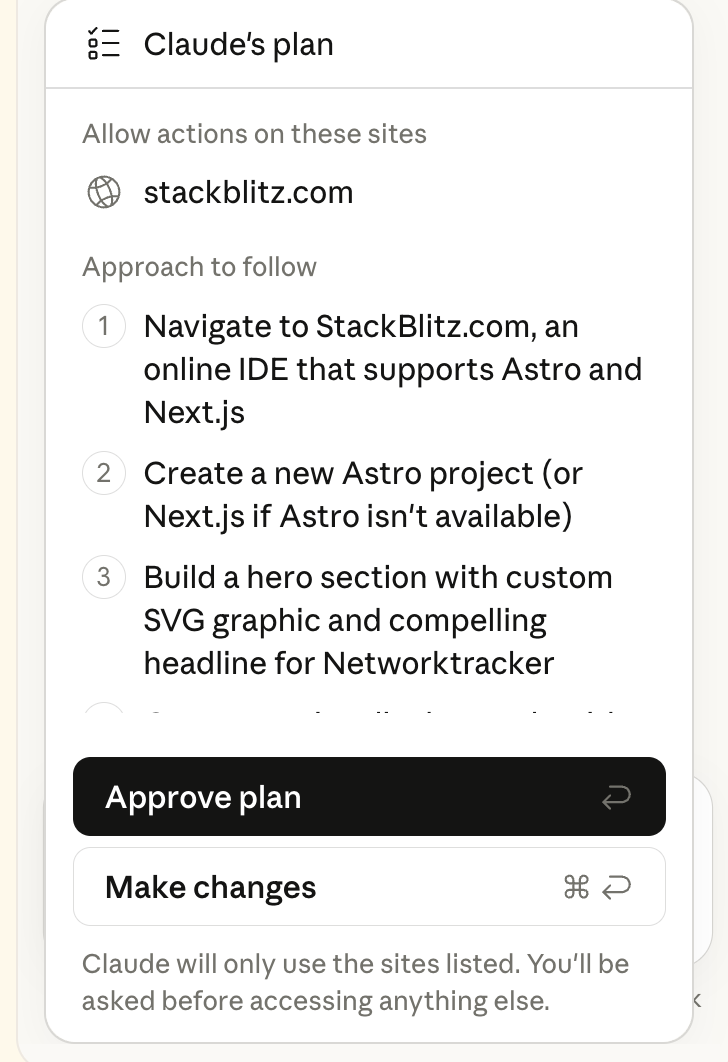The width and height of the screenshot is (728, 1062).
Task: Click the "Create a new Astro project" step
Action: click(362, 494)
